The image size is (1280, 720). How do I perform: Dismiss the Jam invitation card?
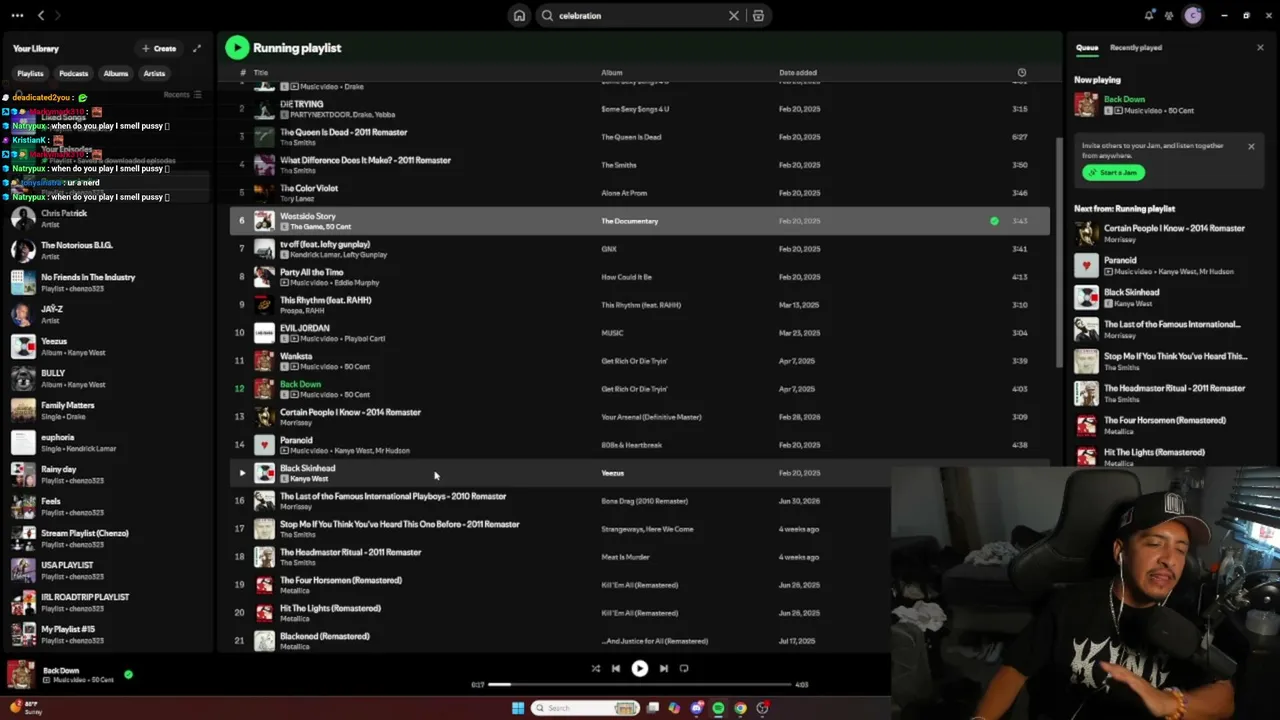[x=1251, y=146]
